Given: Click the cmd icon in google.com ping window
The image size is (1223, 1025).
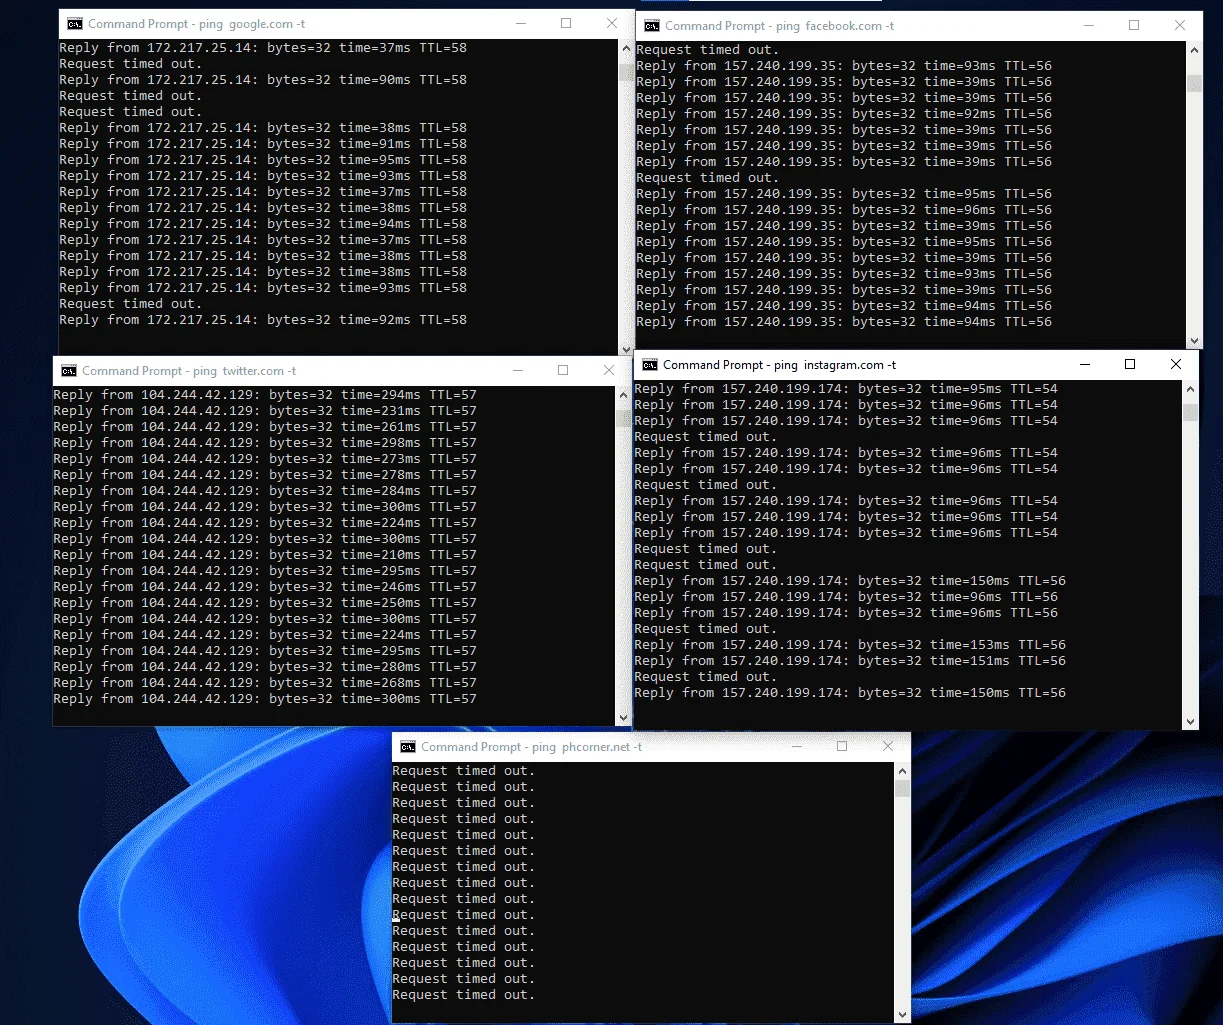Looking at the screenshot, I should 74,24.
